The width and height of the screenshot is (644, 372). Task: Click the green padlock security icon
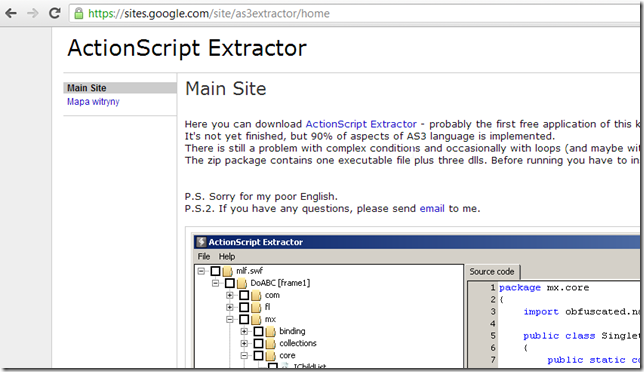[78, 14]
